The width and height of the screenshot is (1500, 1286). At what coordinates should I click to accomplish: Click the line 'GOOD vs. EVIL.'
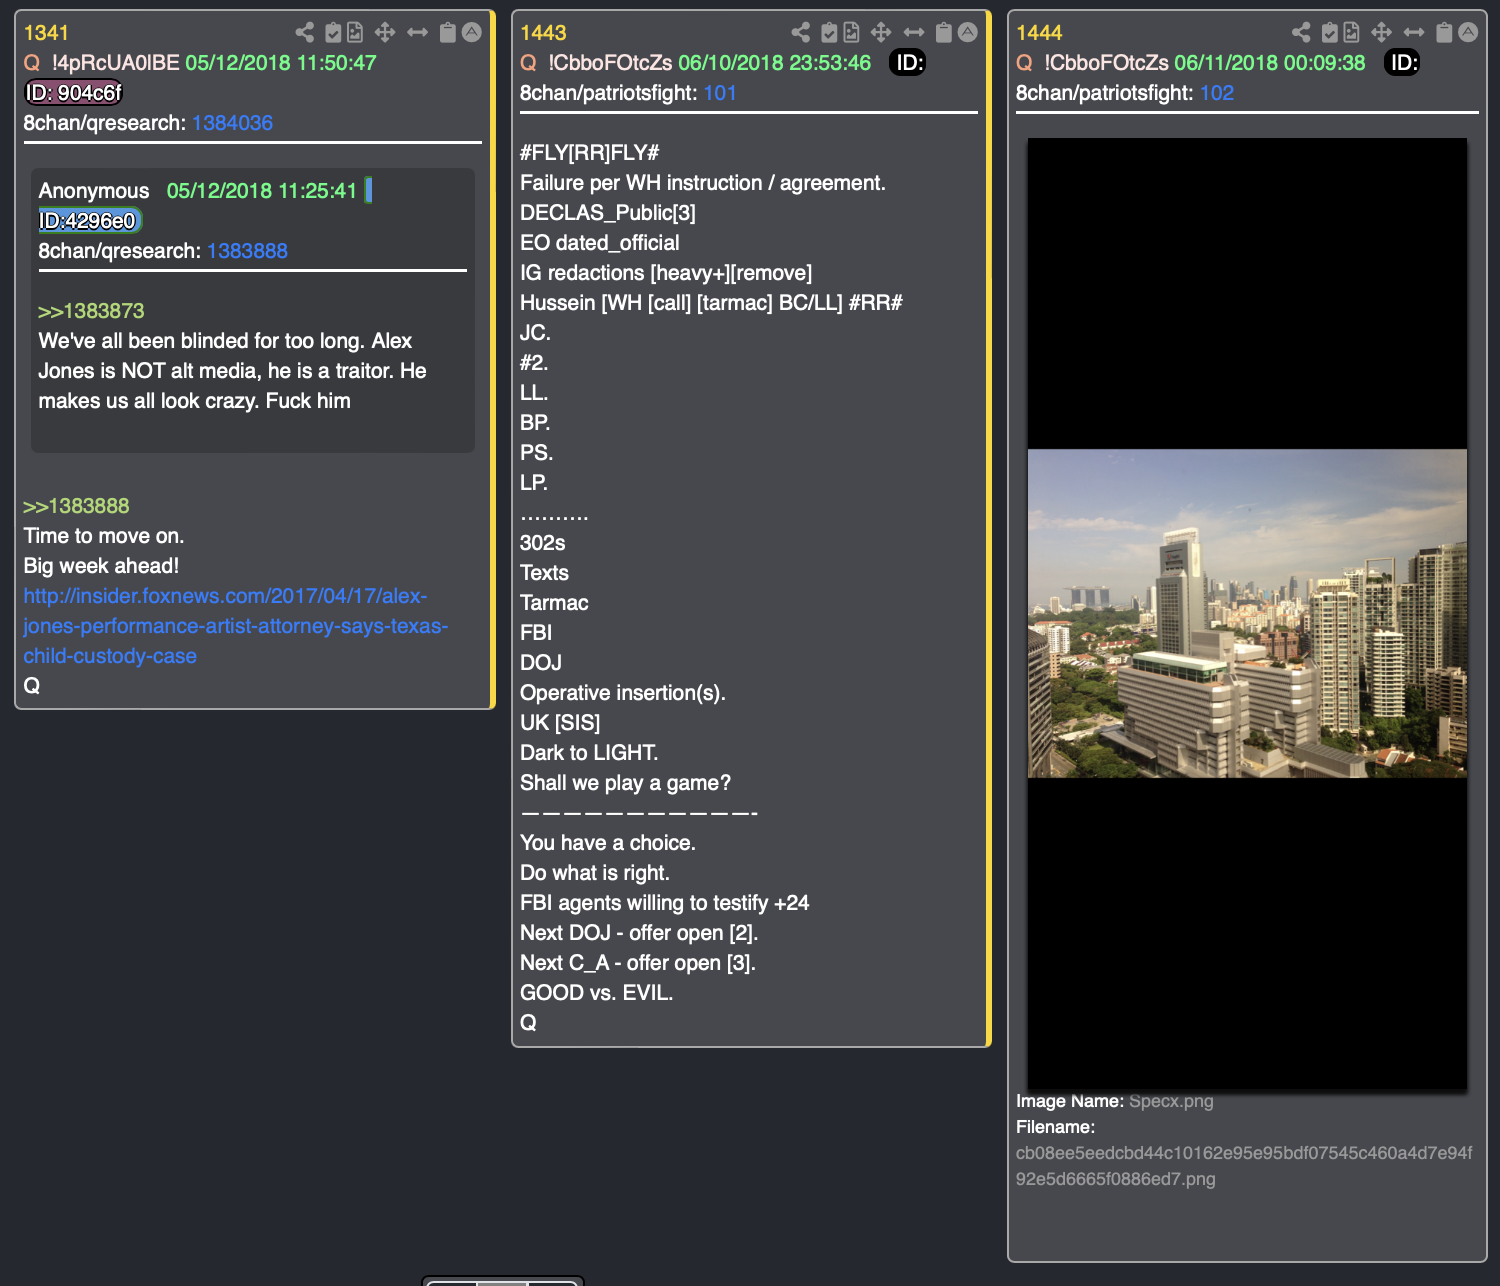596,993
